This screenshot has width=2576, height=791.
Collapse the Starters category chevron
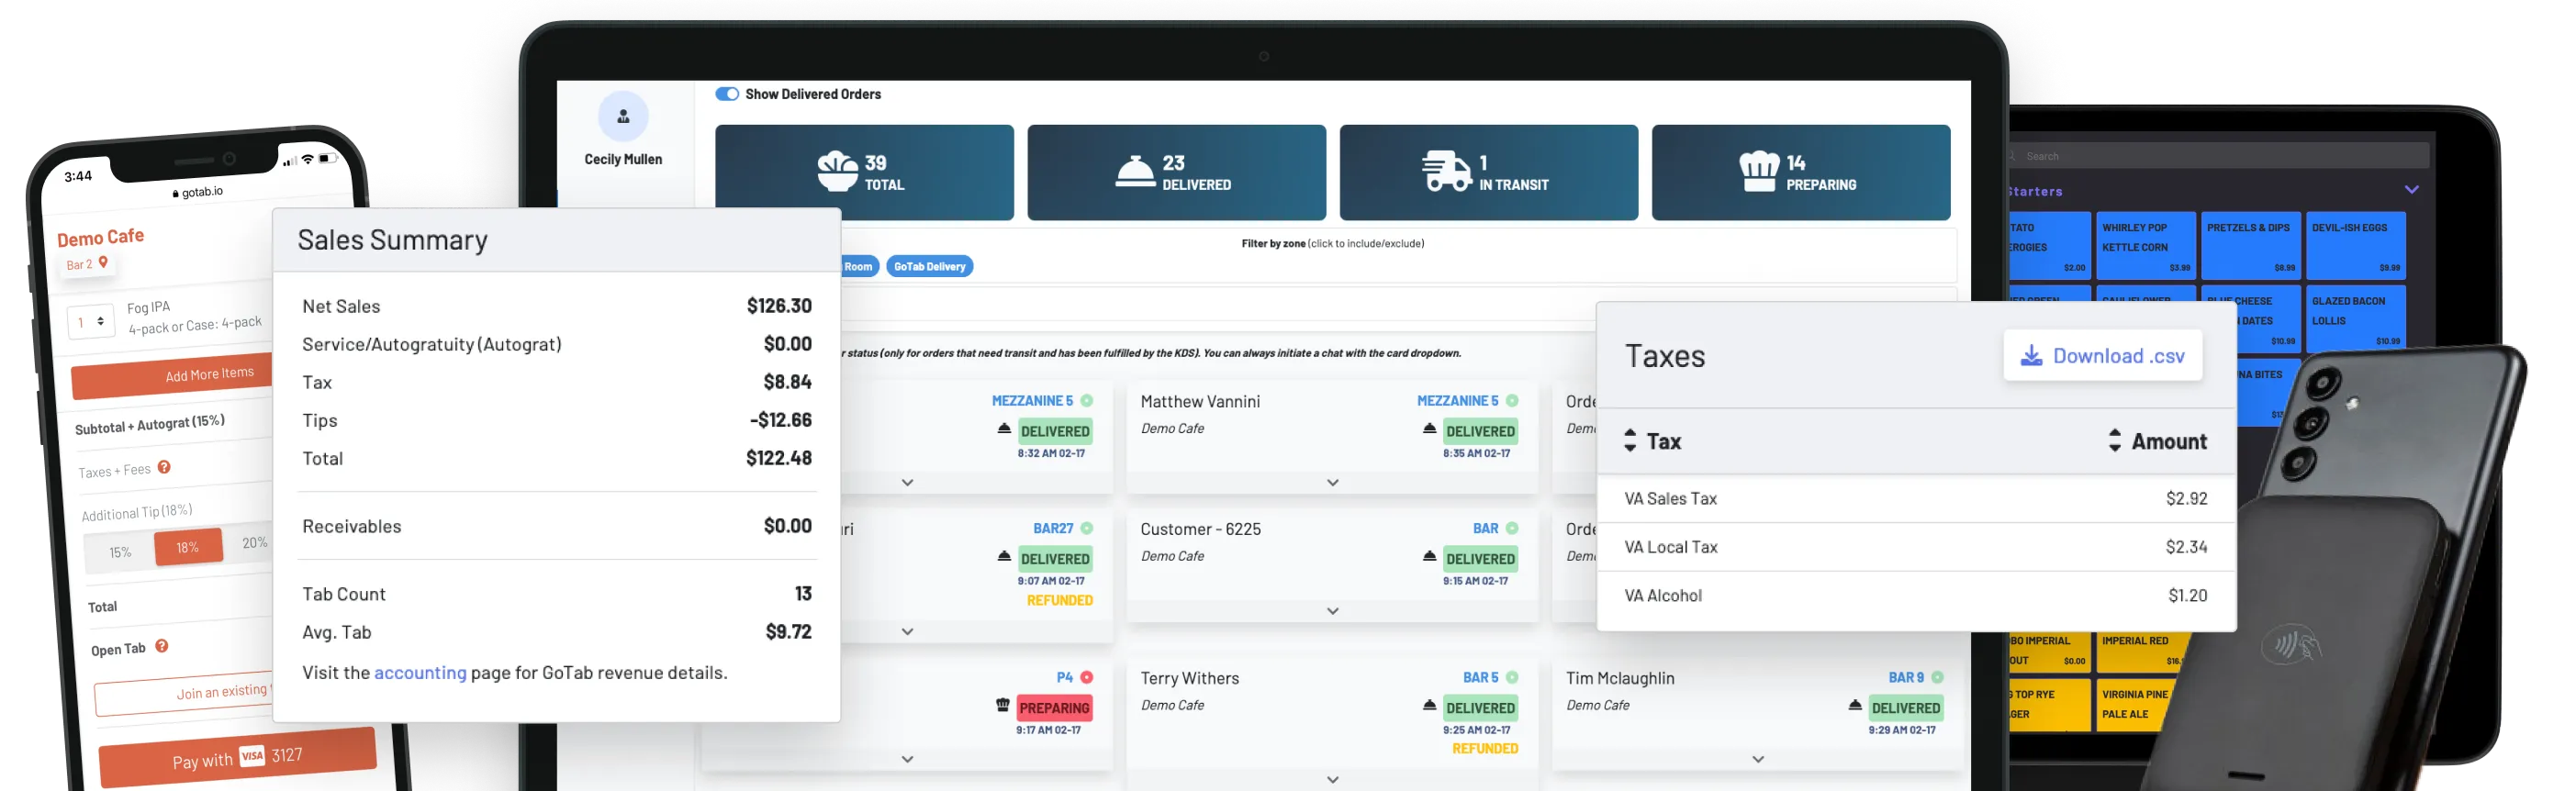(x=2411, y=190)
